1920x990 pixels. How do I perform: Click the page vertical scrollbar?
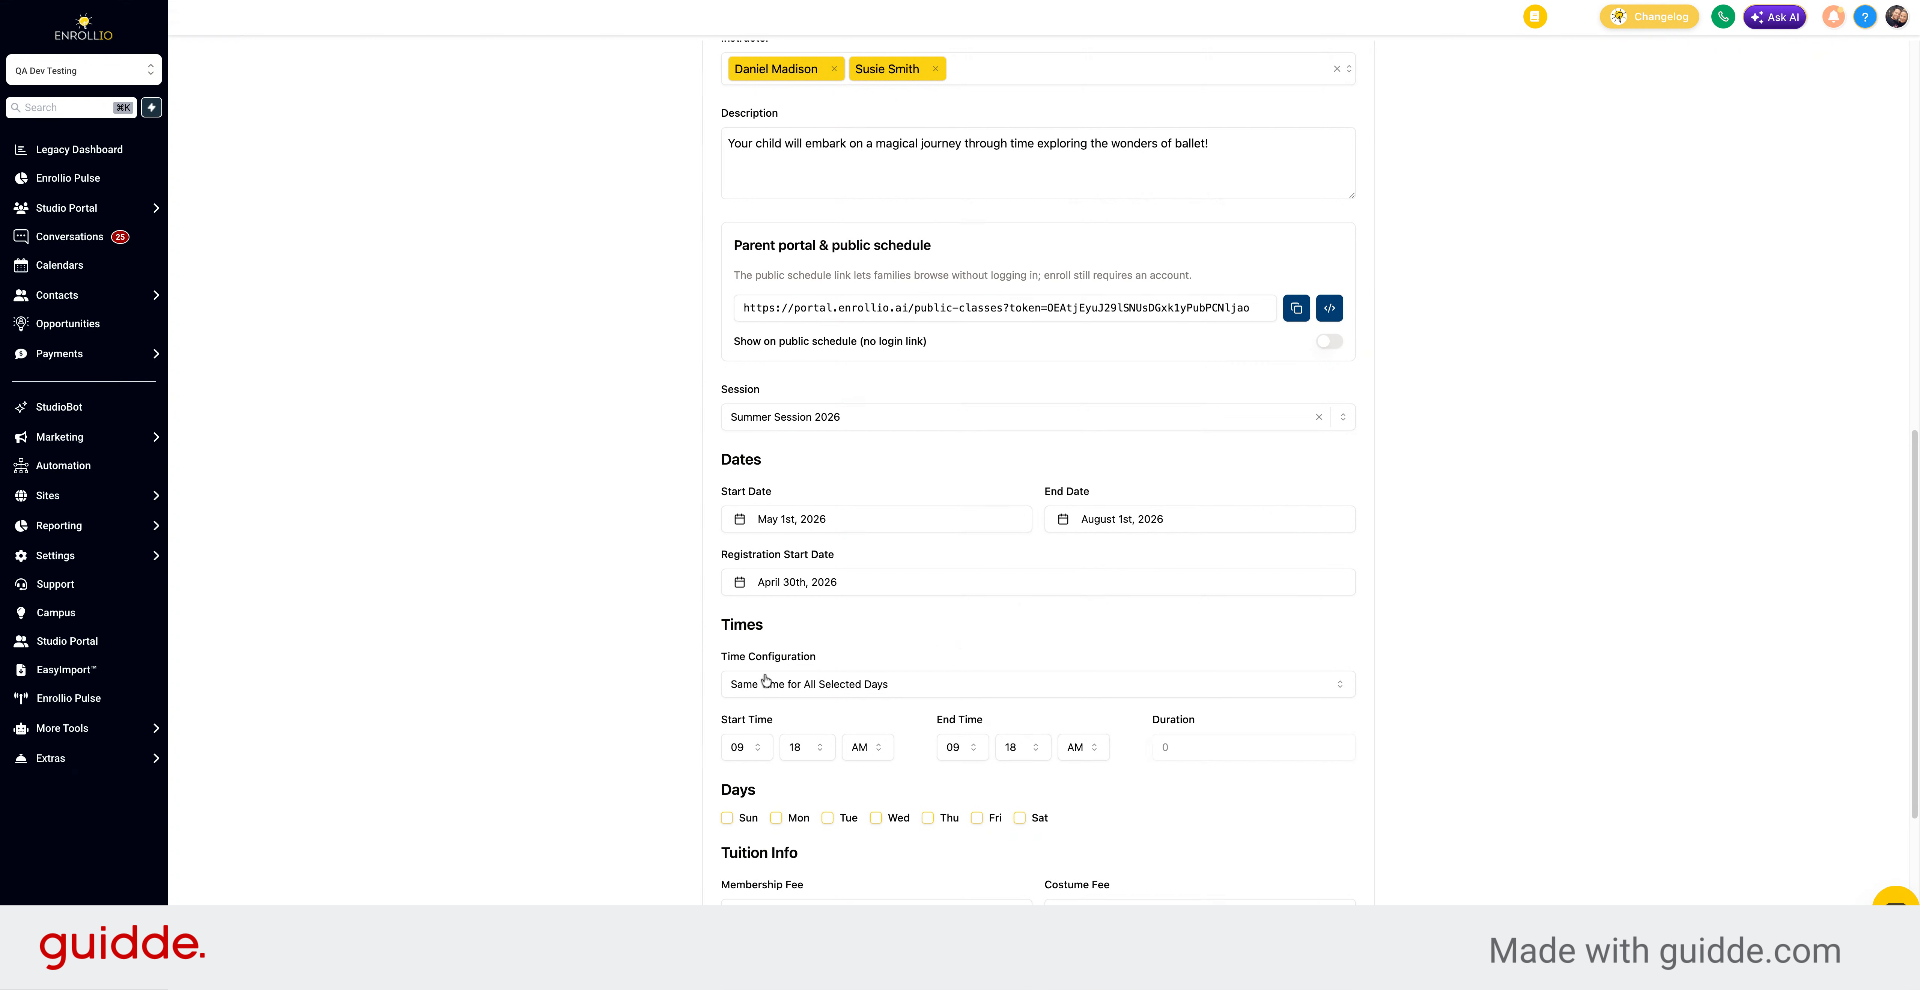click(1915, 625)
